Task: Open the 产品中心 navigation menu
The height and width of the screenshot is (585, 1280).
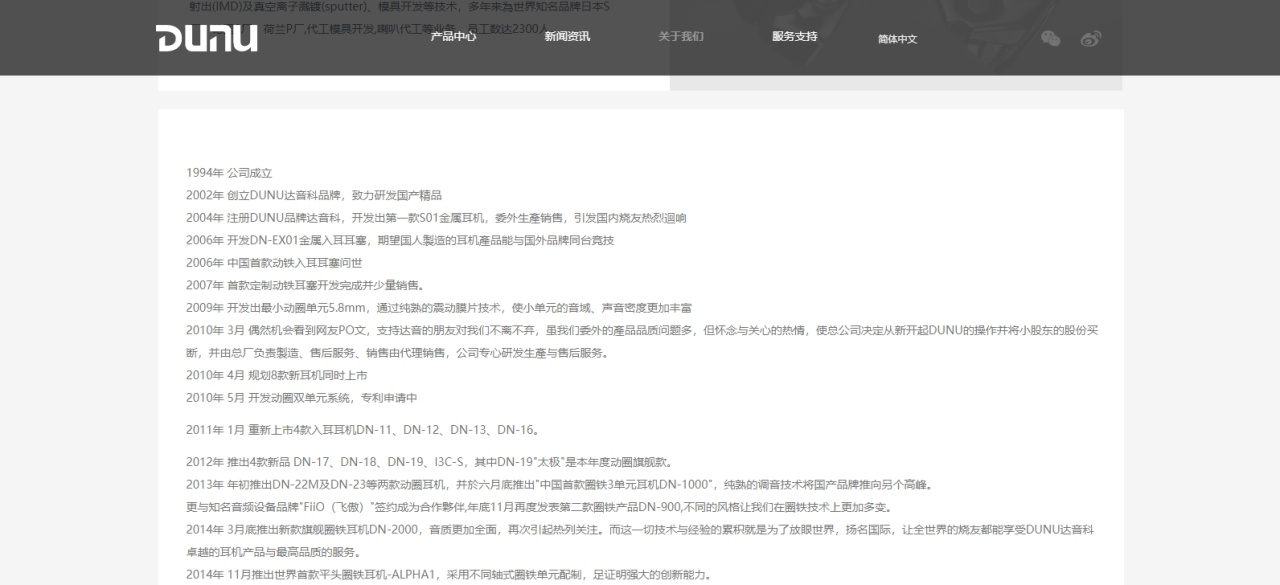Action: tap(453, 37)
